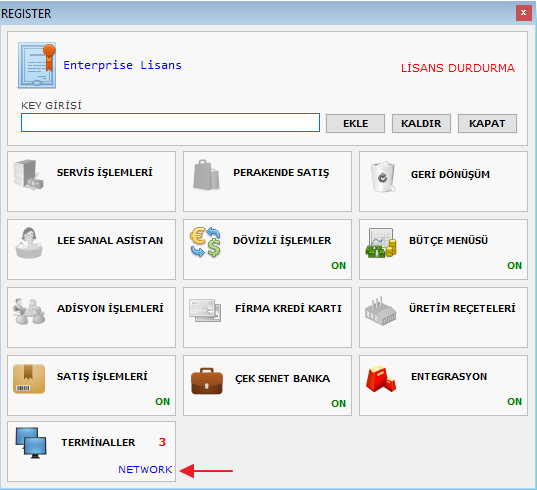Open the Adisyon İşlemleri module tile

(x=91, y=317)
